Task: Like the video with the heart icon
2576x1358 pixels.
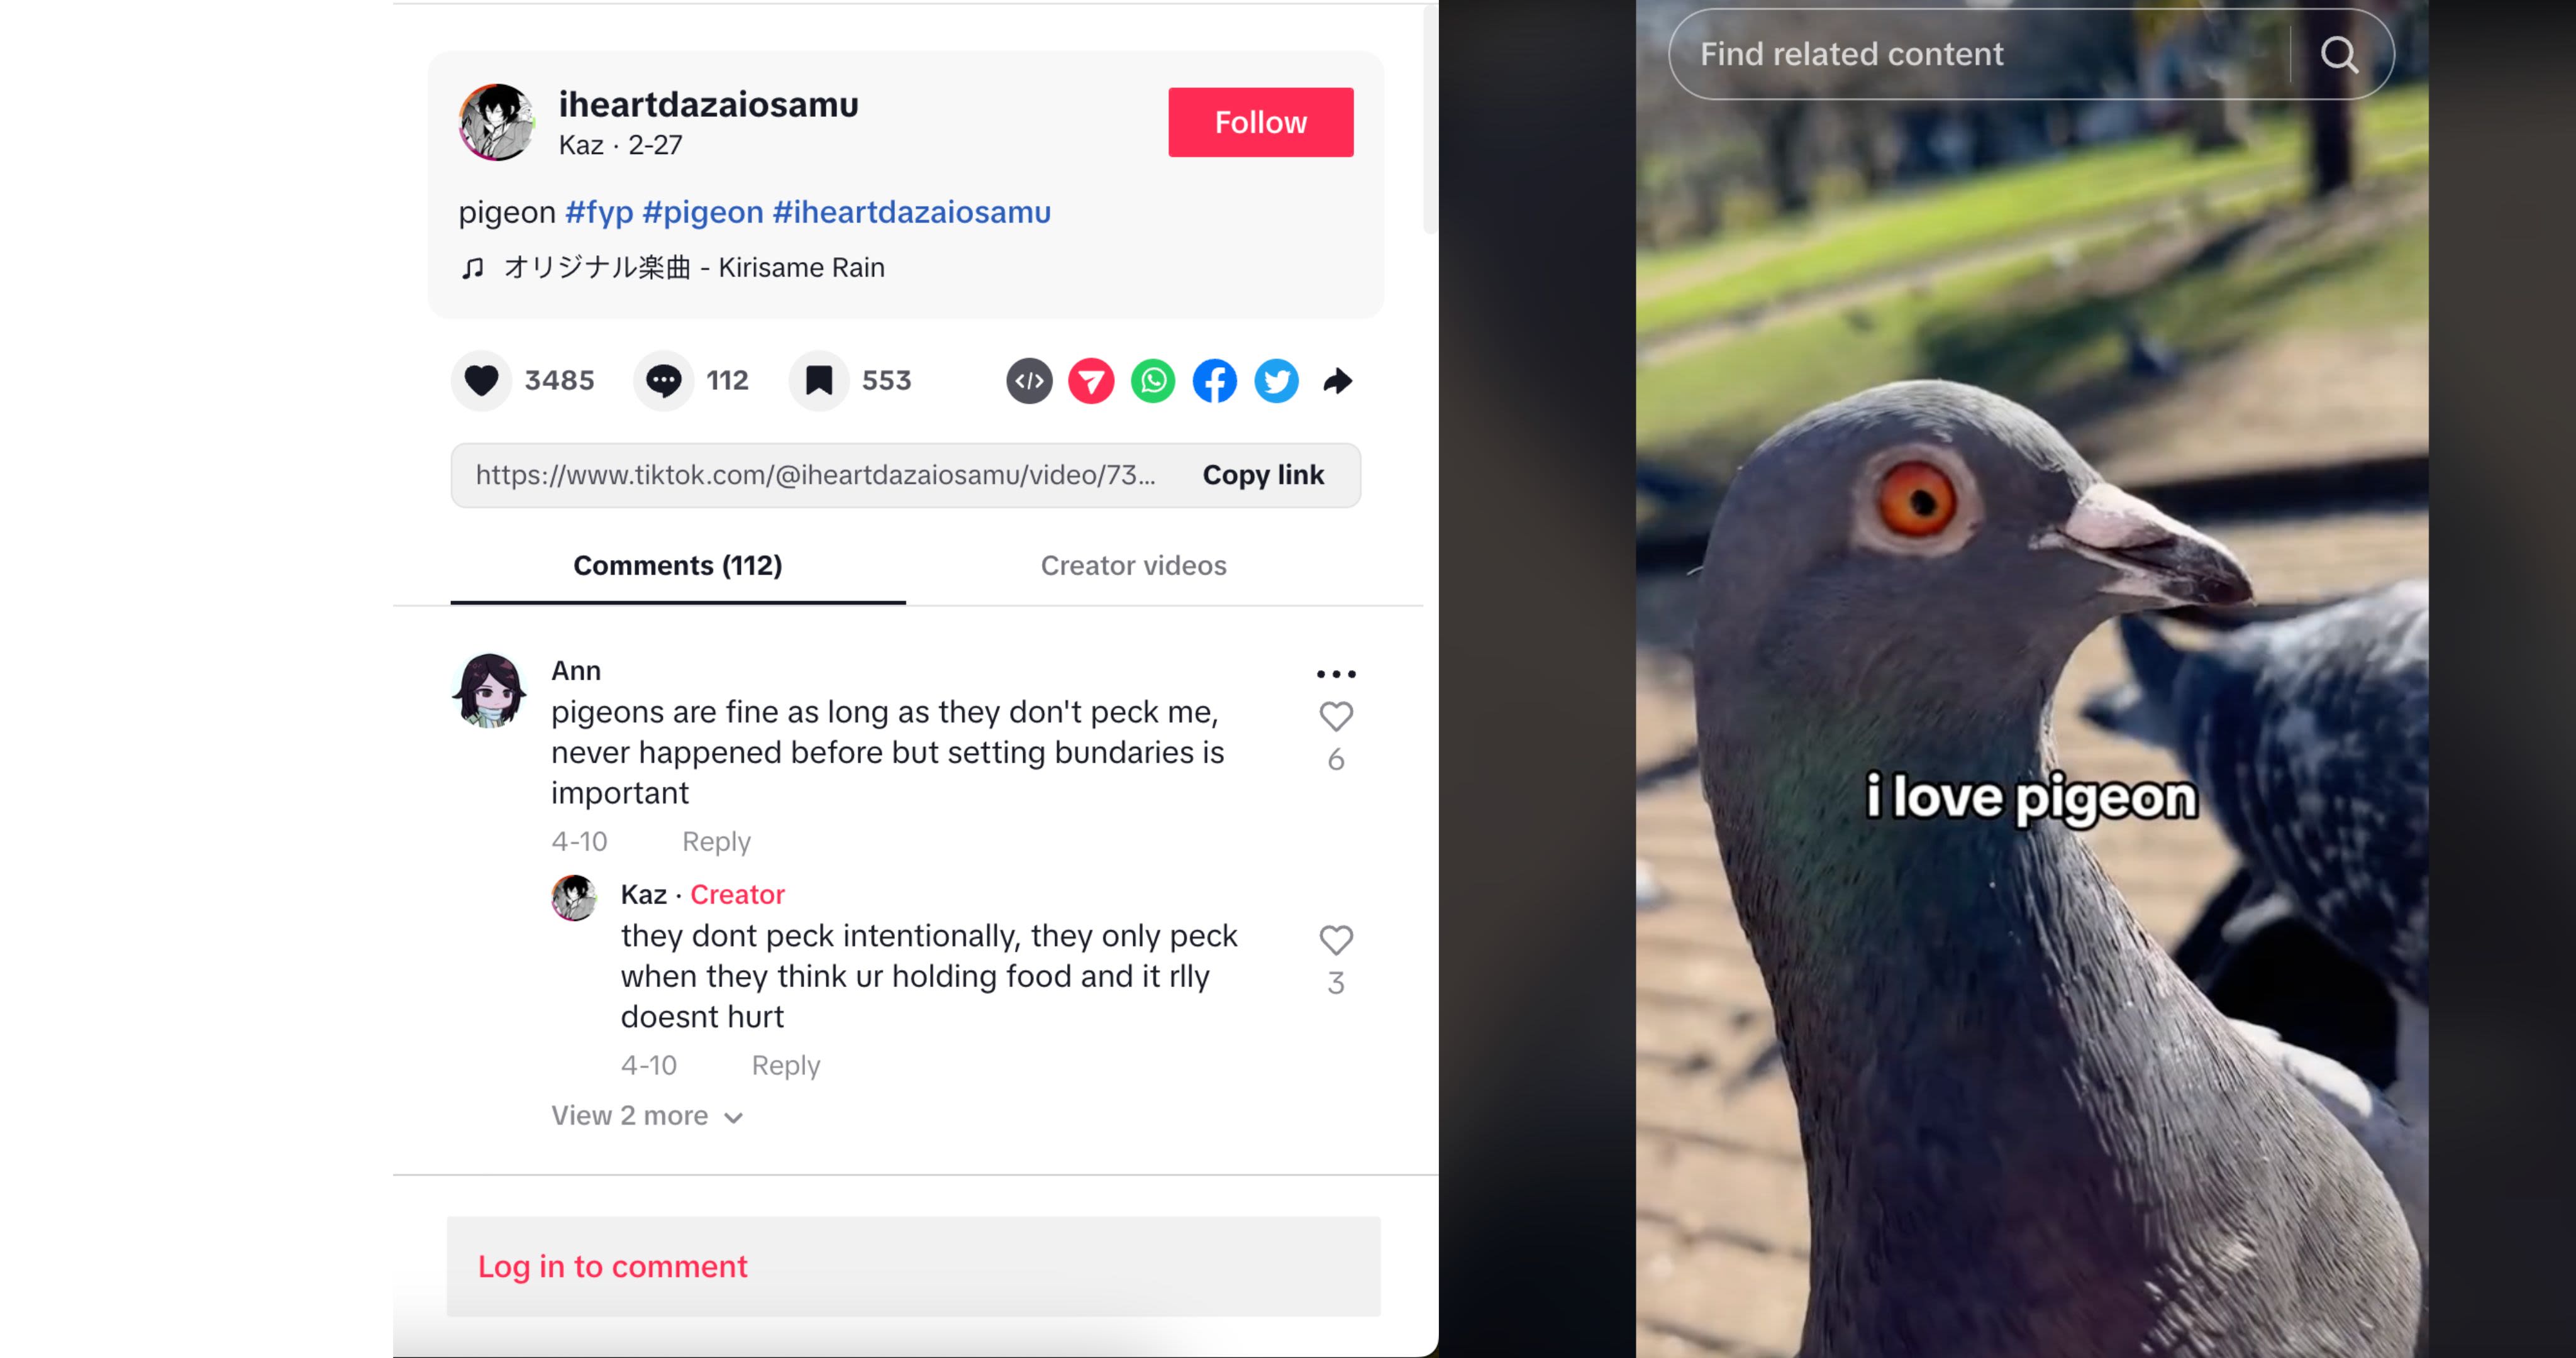Action: pyautogui.click(x=481, y=381)
